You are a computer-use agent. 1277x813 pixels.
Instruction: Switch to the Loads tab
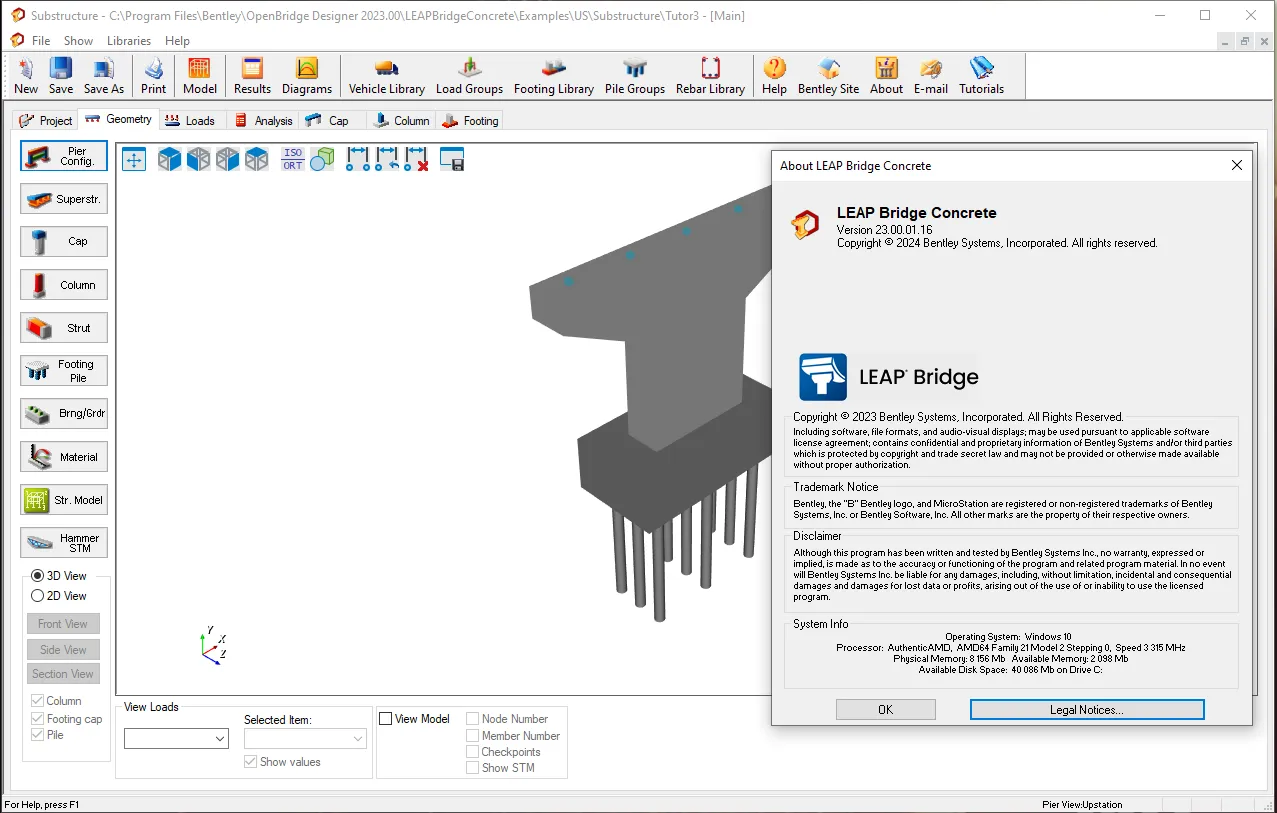[190, 120]
